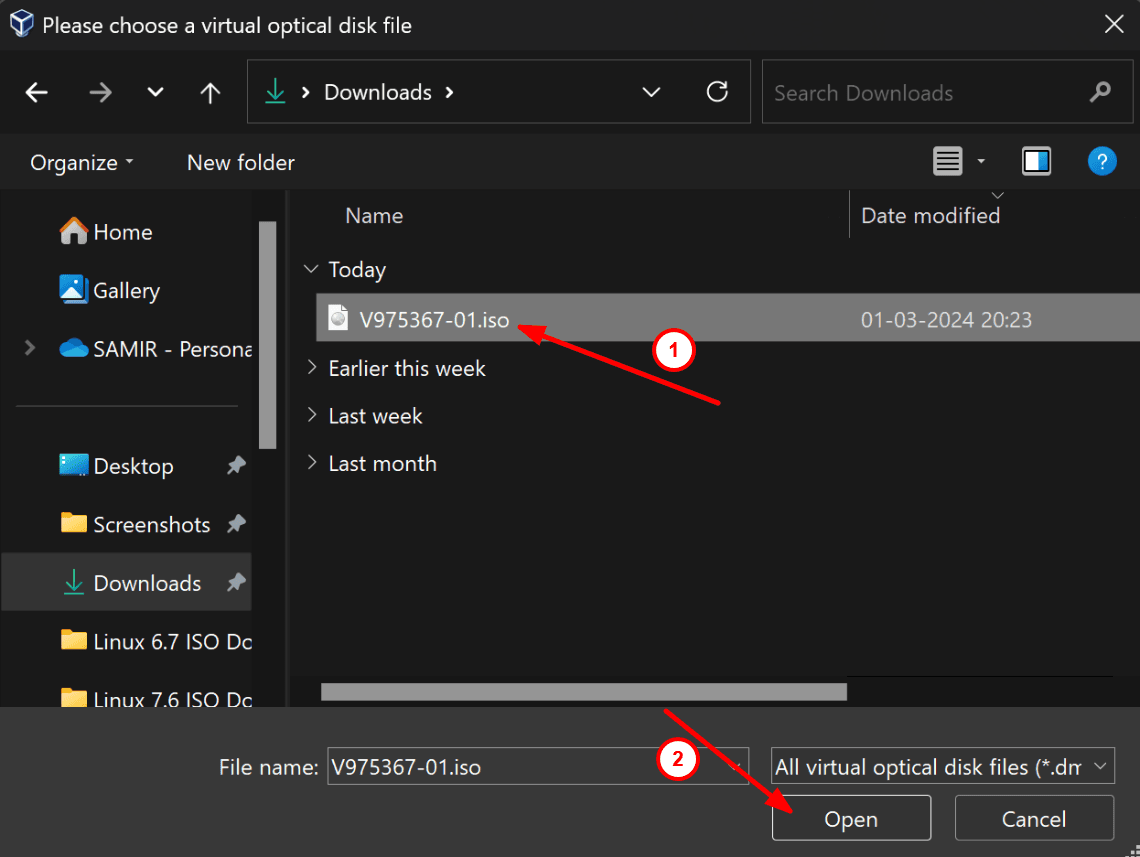Viewport: 1140px width, 857px height.
Task: Go back using the left arrow
Action: click(x=36, y=92)
